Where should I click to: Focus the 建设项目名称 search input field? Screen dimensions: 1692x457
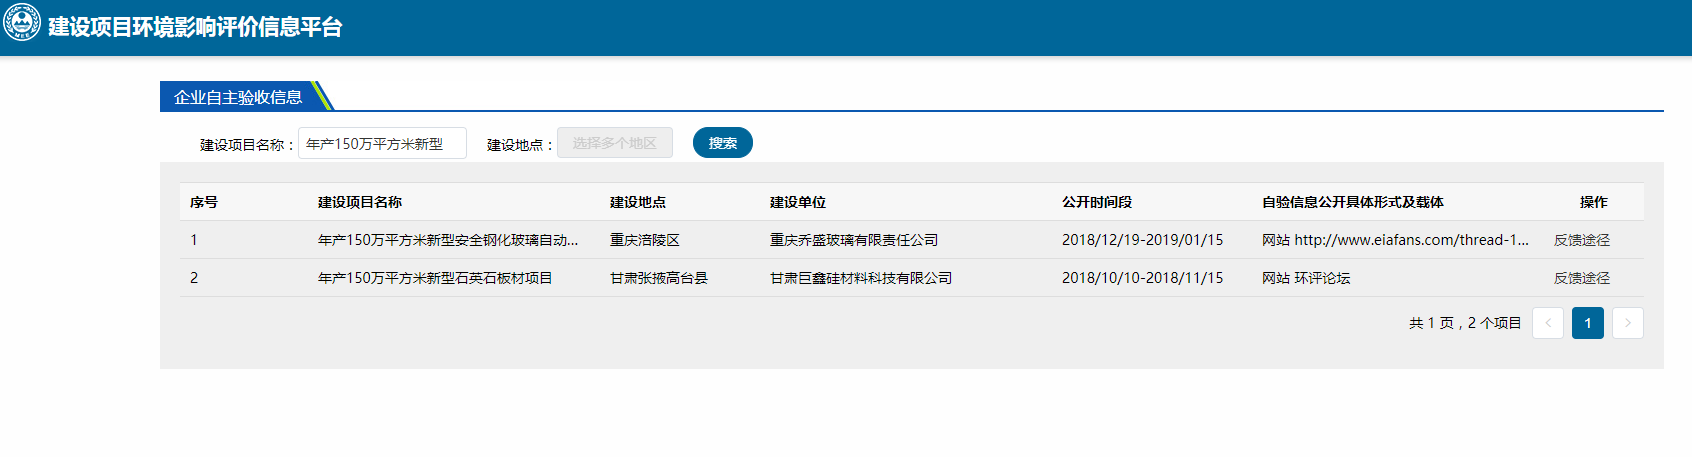[x=382, y=143]
